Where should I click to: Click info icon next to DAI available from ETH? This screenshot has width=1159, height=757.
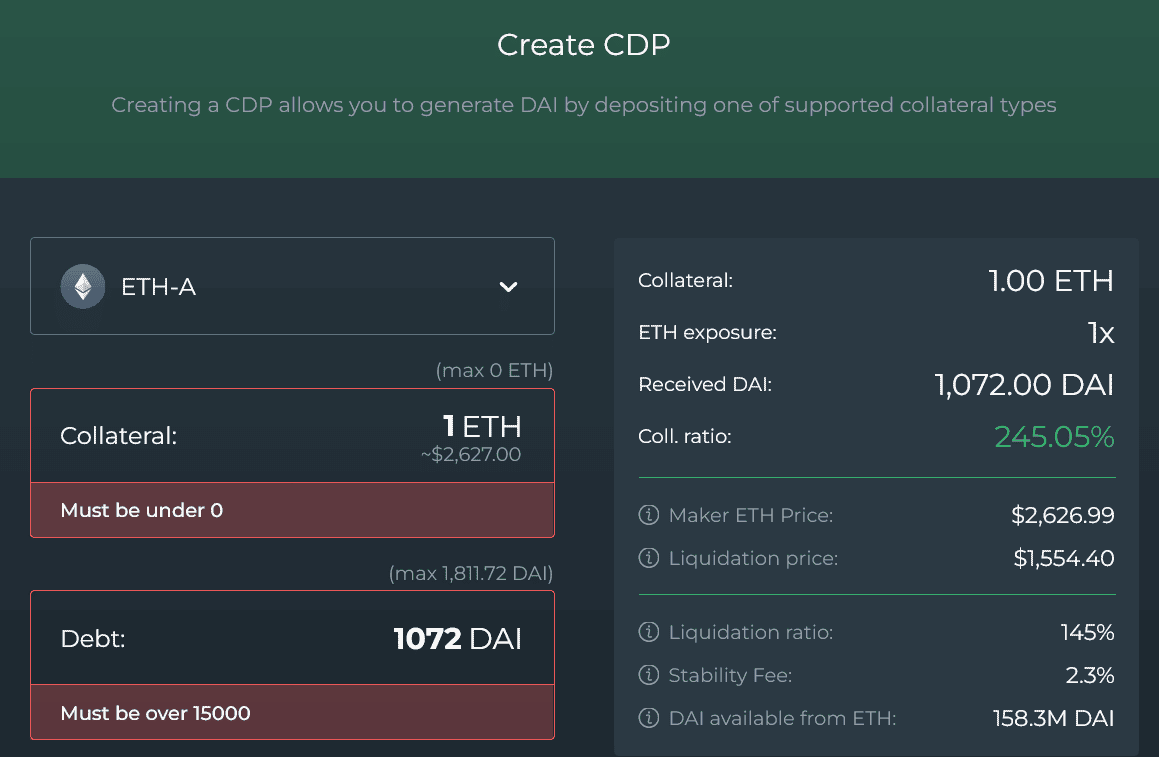tap(648, 718)
